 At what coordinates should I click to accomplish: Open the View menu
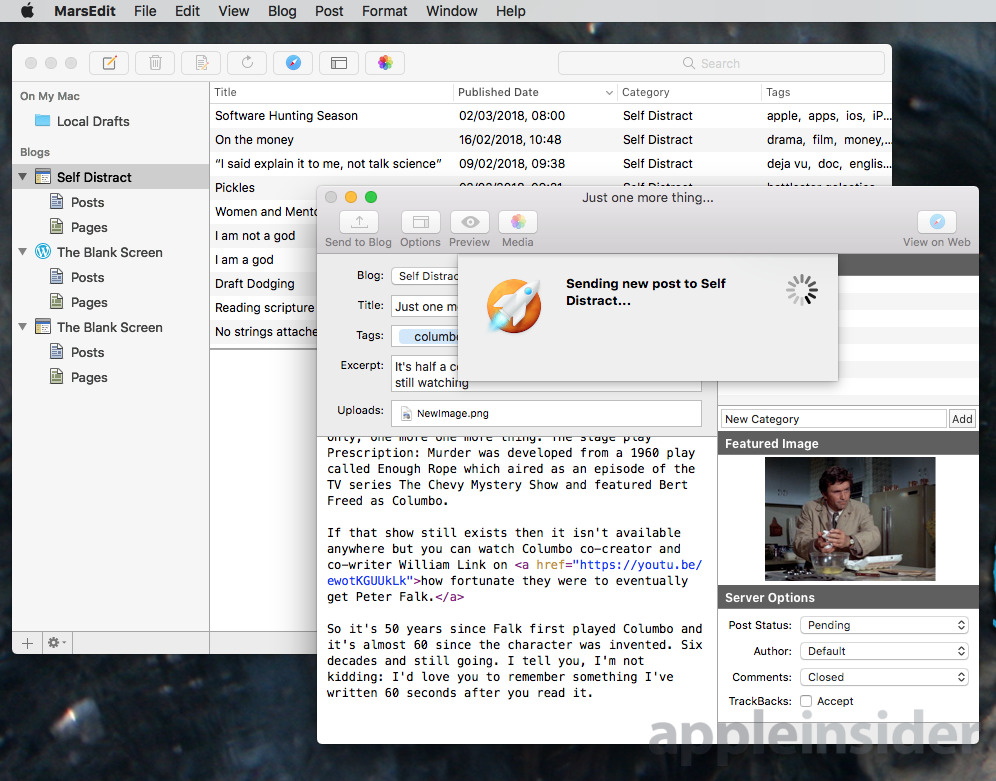234,11
